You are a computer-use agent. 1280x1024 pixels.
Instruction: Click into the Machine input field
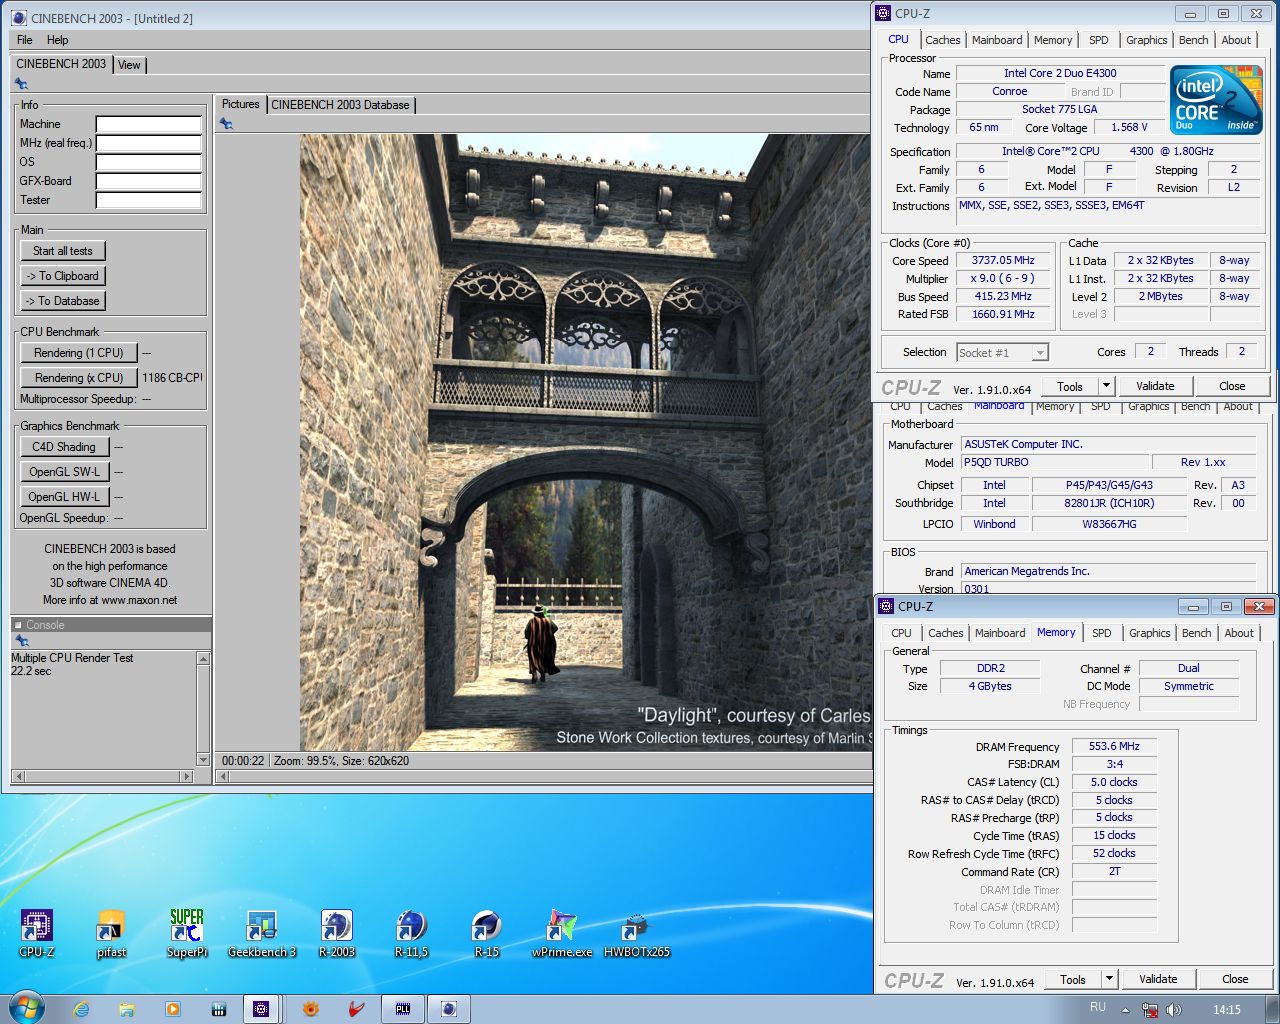pyautogui.click(x=149, y=124)
